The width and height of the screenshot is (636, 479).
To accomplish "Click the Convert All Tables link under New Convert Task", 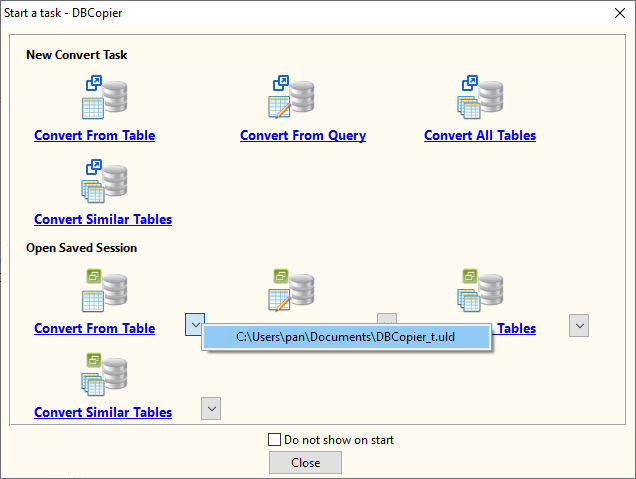I will (x=479, y=135).
